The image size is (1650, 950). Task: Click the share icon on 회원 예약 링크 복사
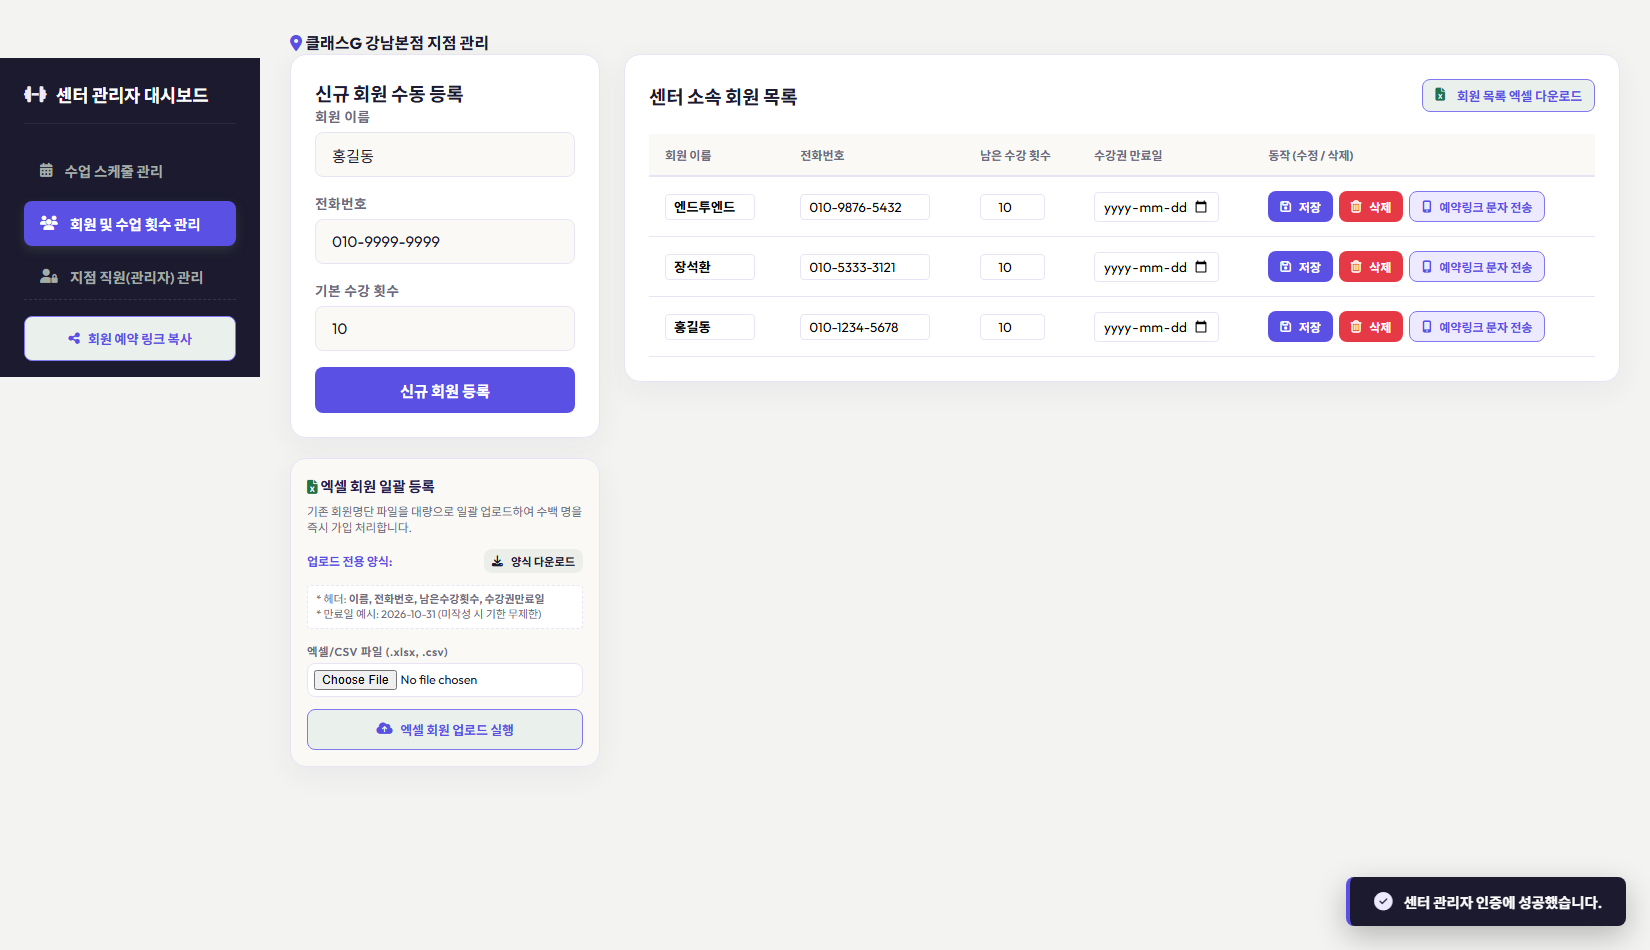pos(74,338)
